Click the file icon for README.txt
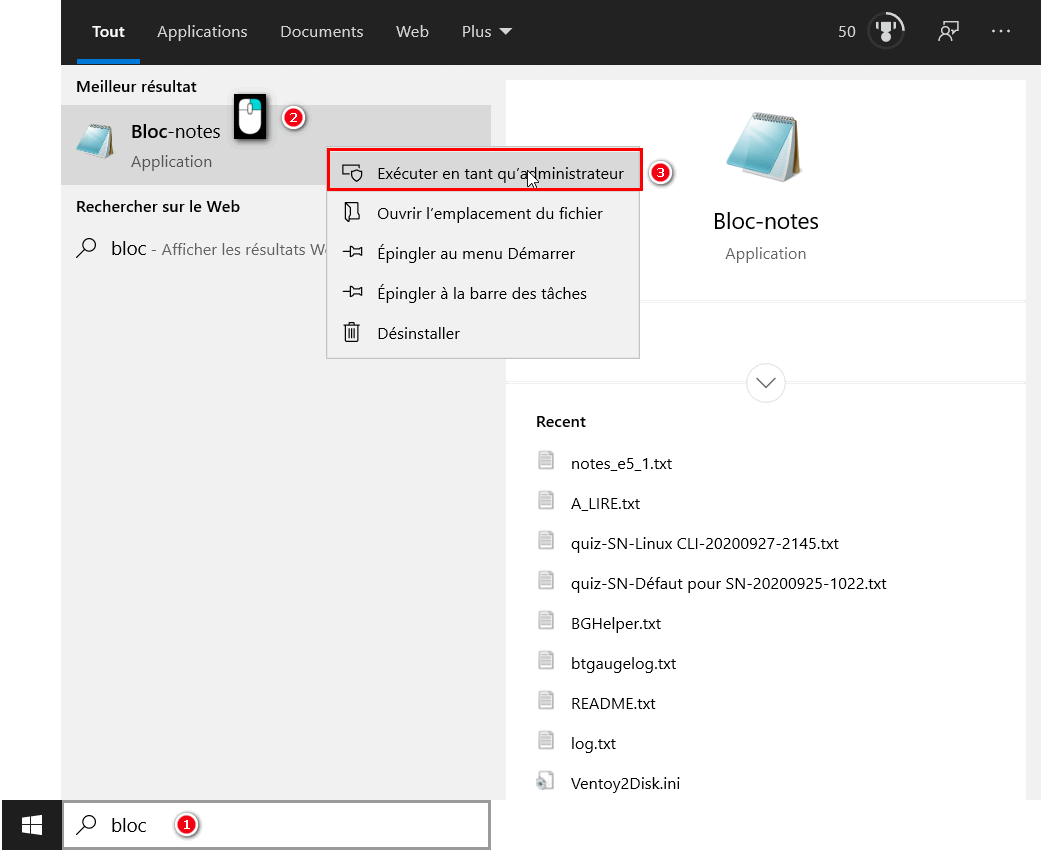 (x=546, y=699)
